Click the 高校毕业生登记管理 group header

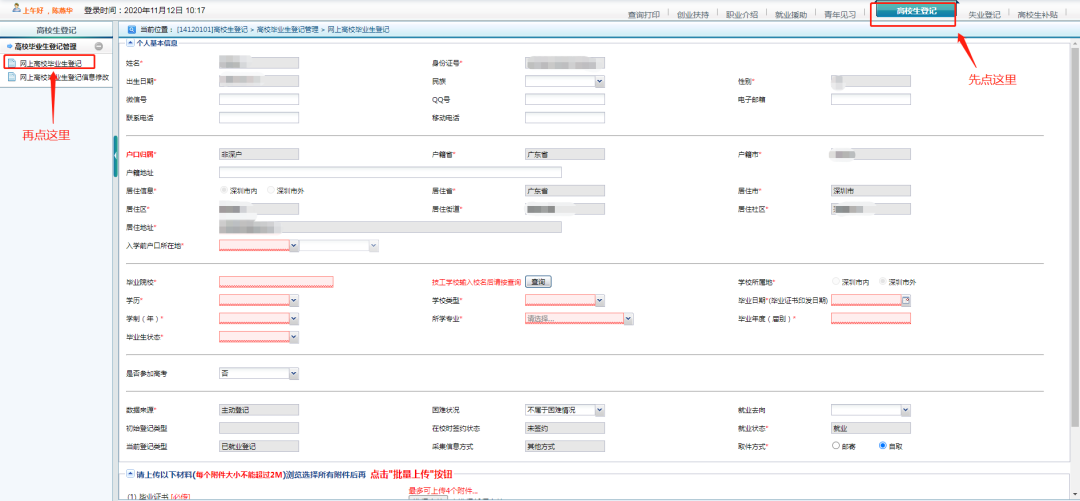pyautogui.click(x=55, y=47)
